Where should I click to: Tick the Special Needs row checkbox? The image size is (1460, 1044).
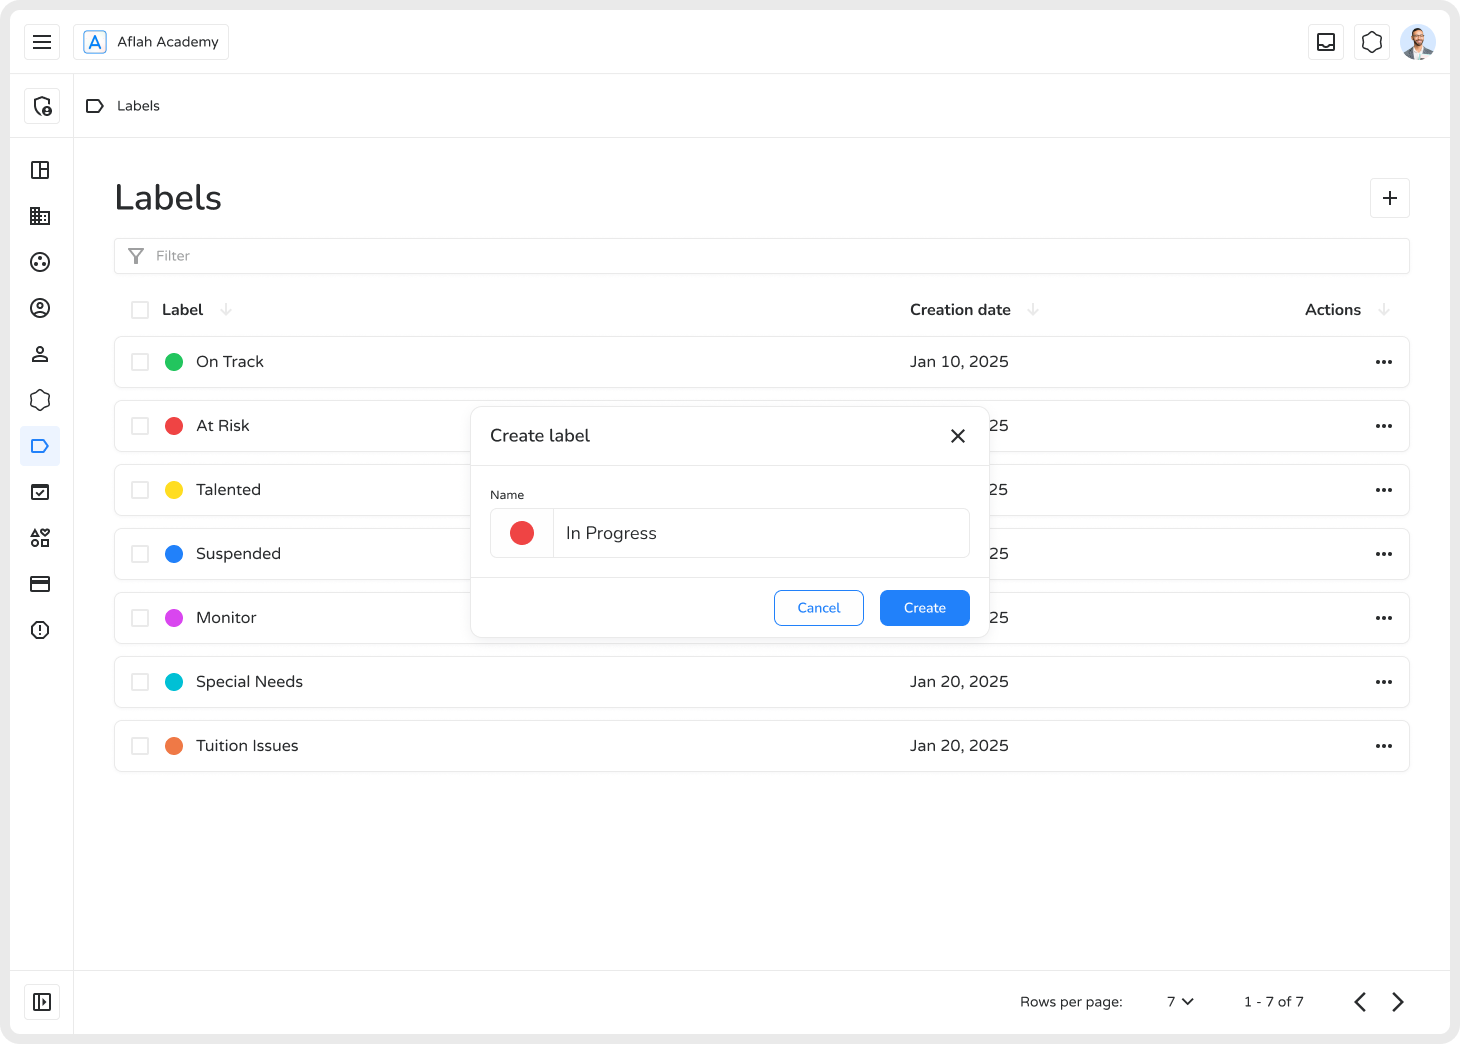(x=140, y=682)
